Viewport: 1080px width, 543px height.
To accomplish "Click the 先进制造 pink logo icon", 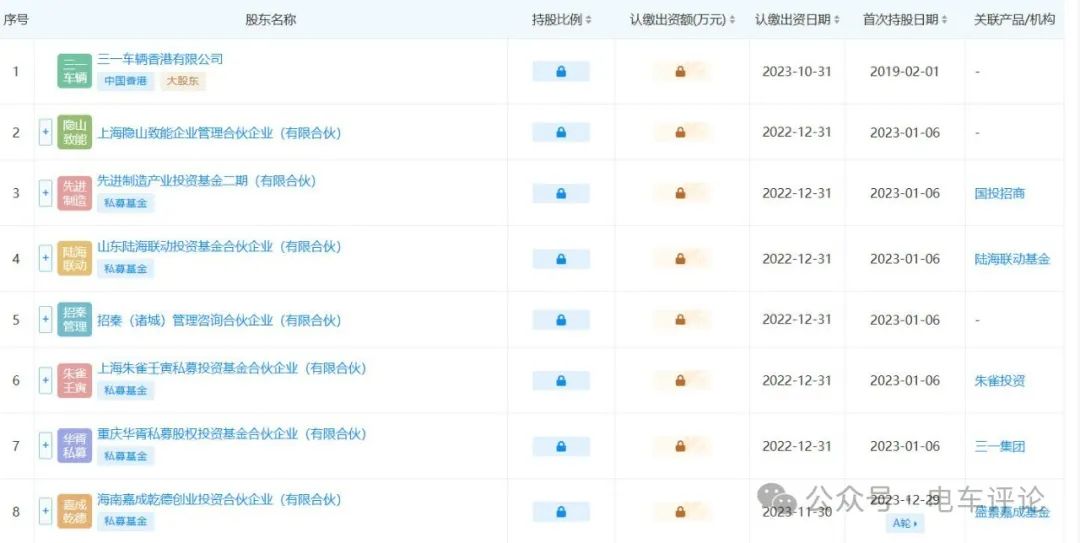I will point(74,193).
